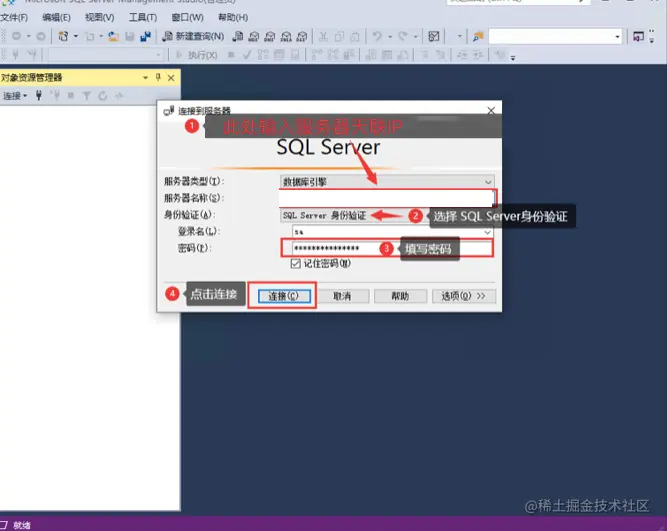Open the SQL editor toolbar options arrow
Viewport: 667px width, 531px height.
[513, 58]
